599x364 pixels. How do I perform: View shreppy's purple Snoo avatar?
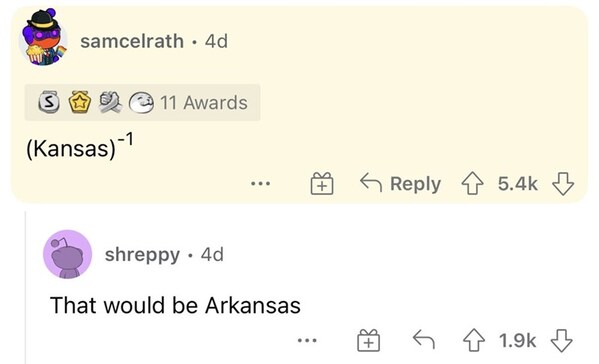click(x=68, y=254)
